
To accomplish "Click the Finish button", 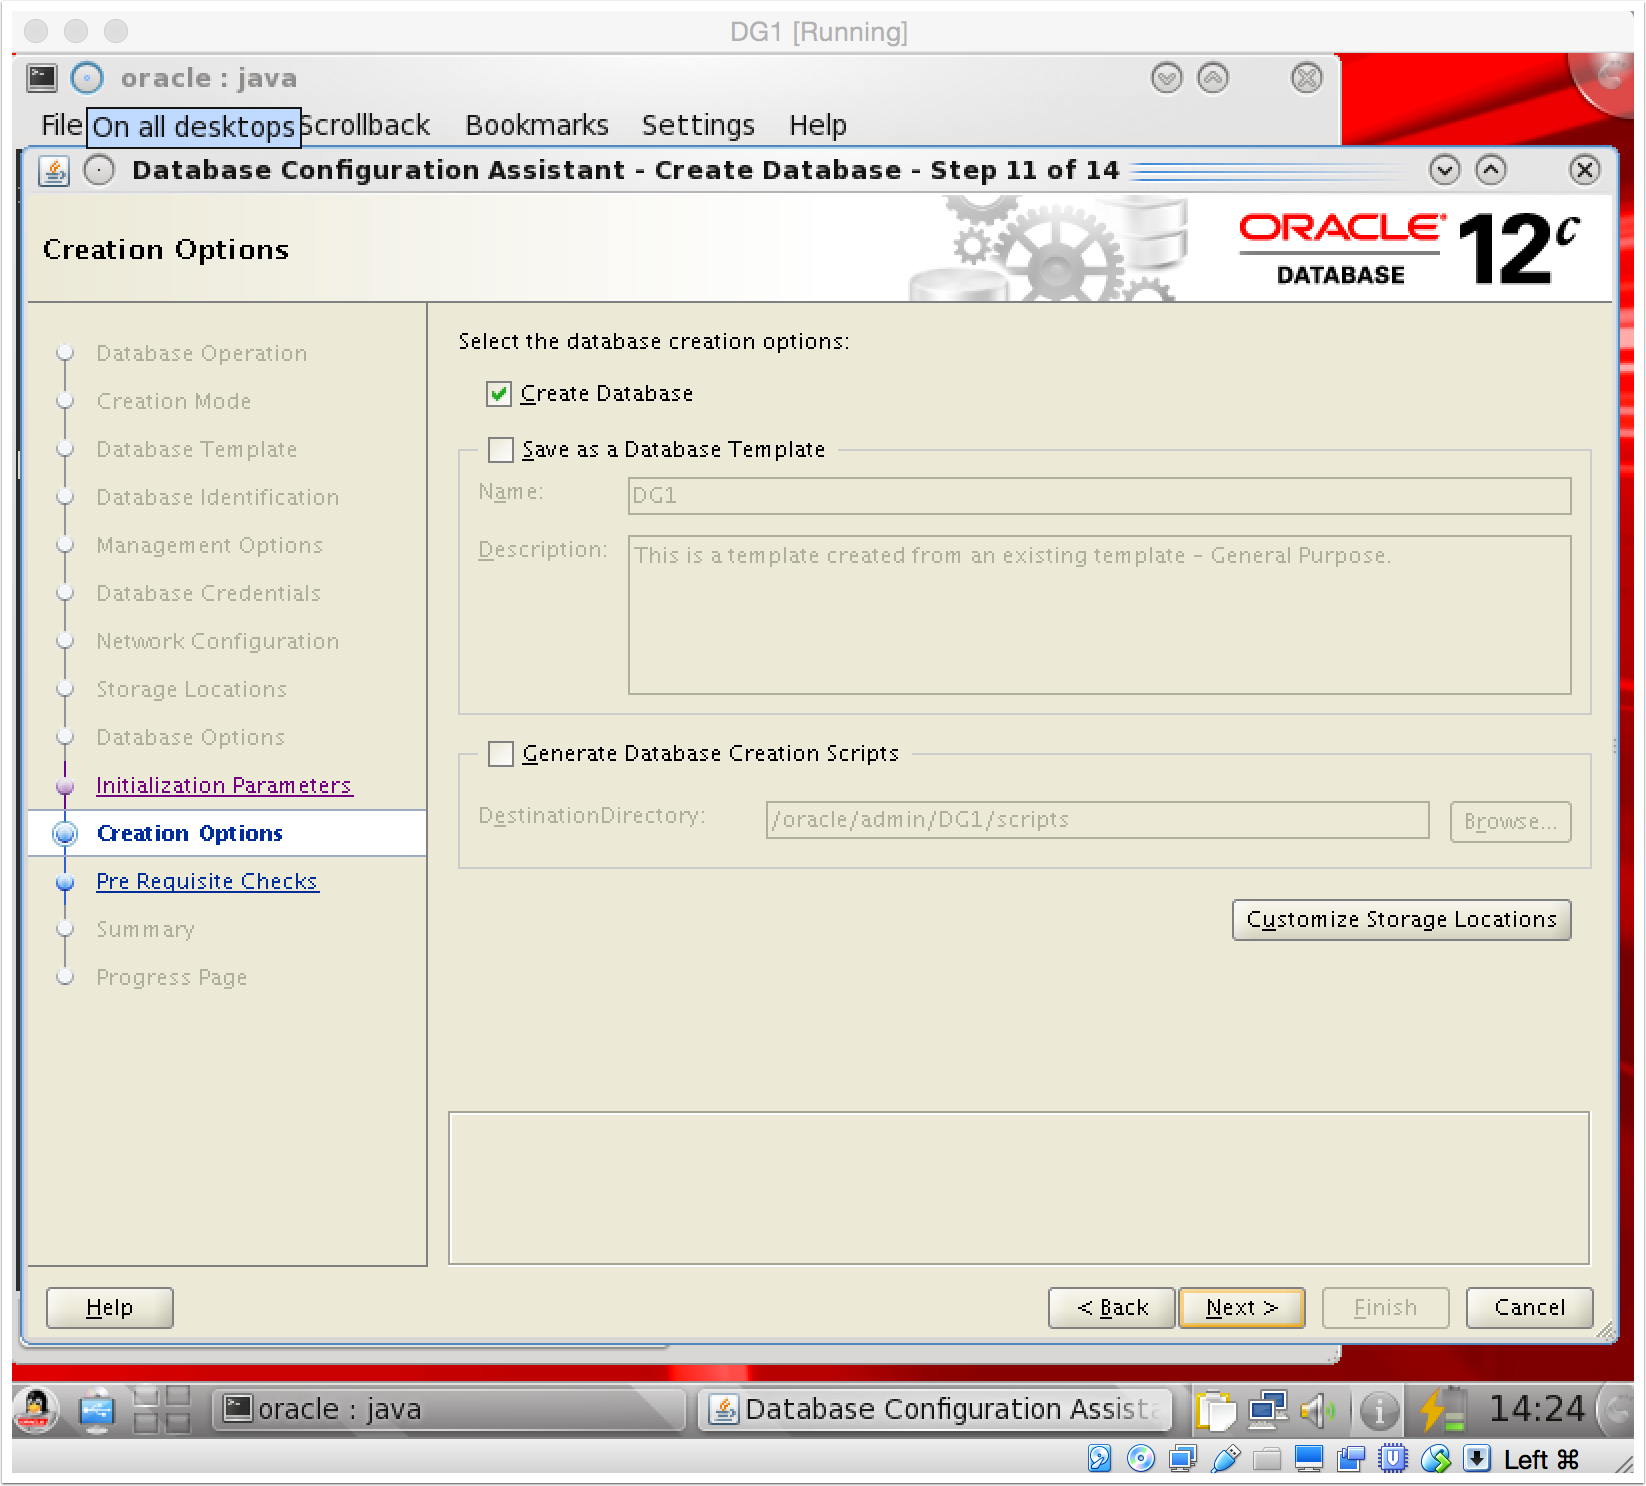I will pos(1385,1308).
